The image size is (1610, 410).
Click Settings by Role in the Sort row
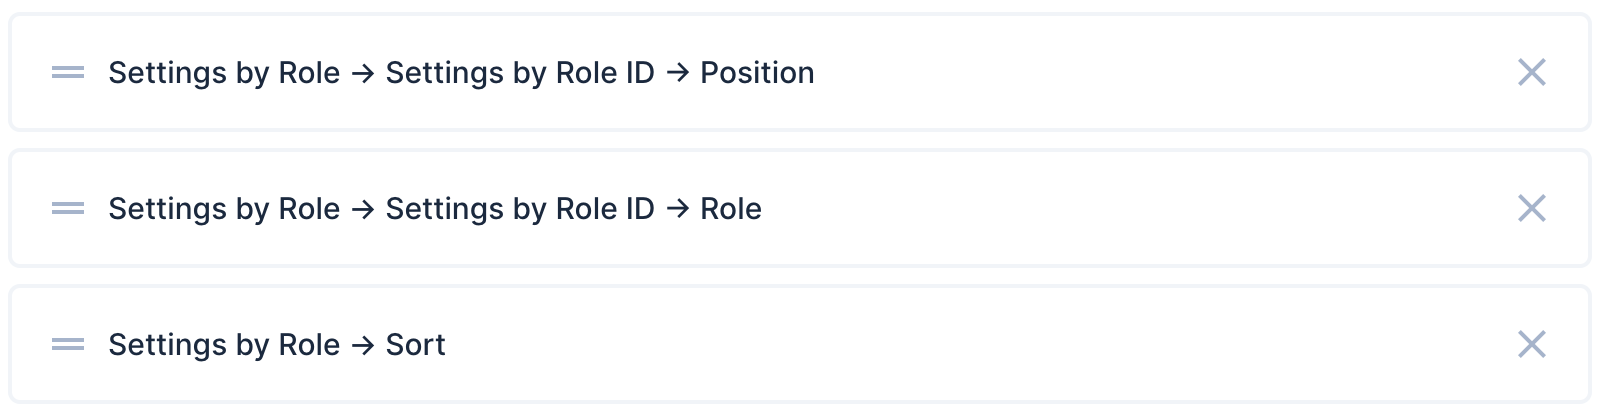pos(224,345)
